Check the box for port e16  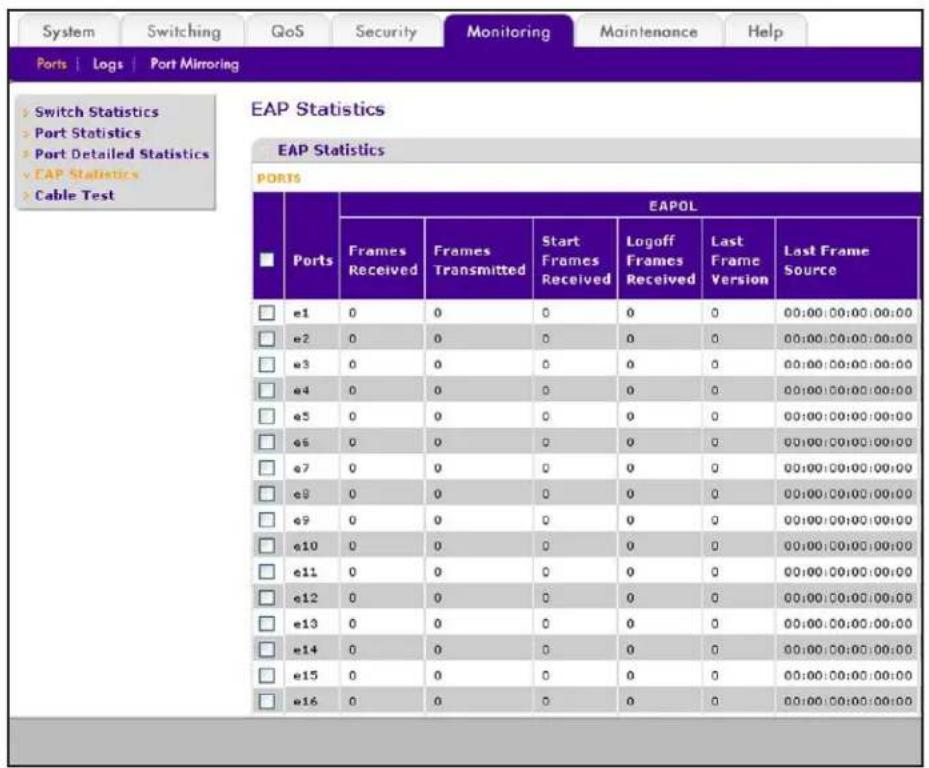point(267,701)
